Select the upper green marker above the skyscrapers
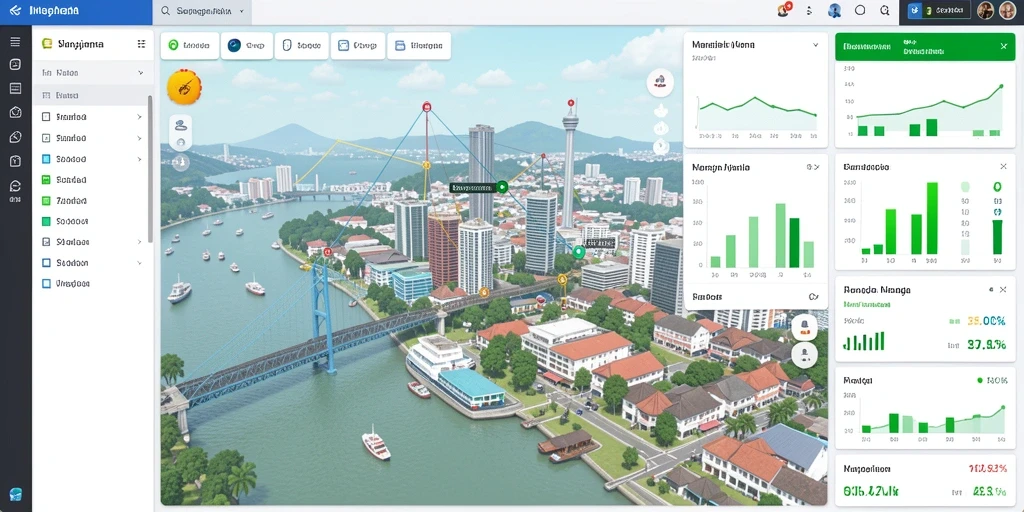The height and width of the screenshot is (512, 1024). [x=502, y=187]
